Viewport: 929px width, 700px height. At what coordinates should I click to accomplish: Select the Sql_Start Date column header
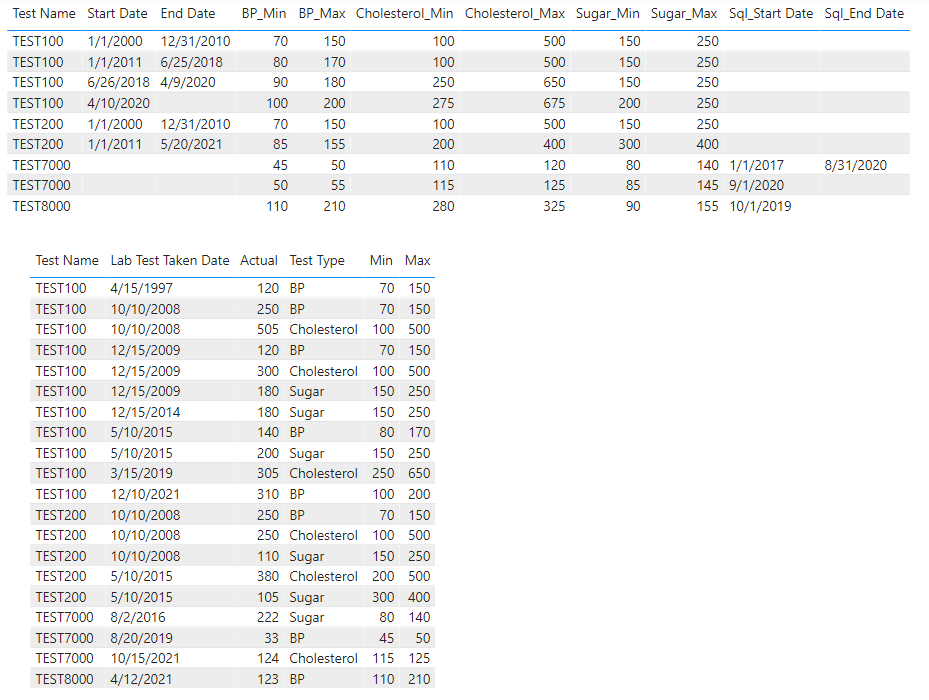coord(771,14)
